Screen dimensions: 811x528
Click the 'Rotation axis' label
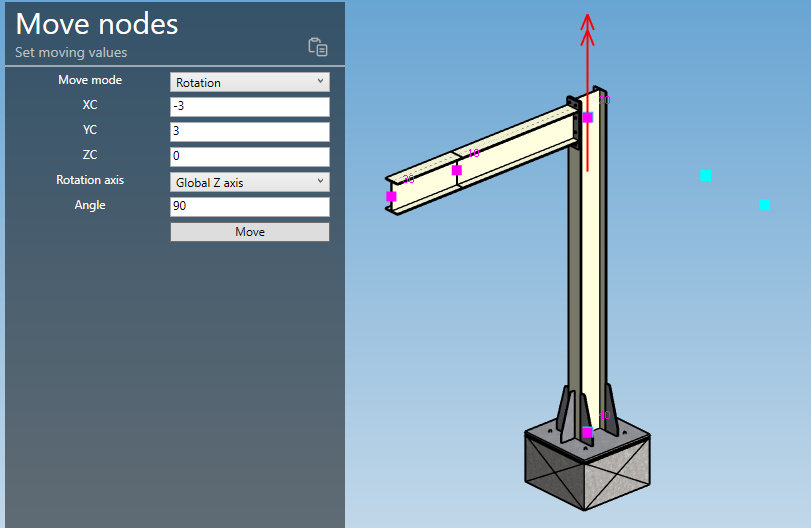90,180
